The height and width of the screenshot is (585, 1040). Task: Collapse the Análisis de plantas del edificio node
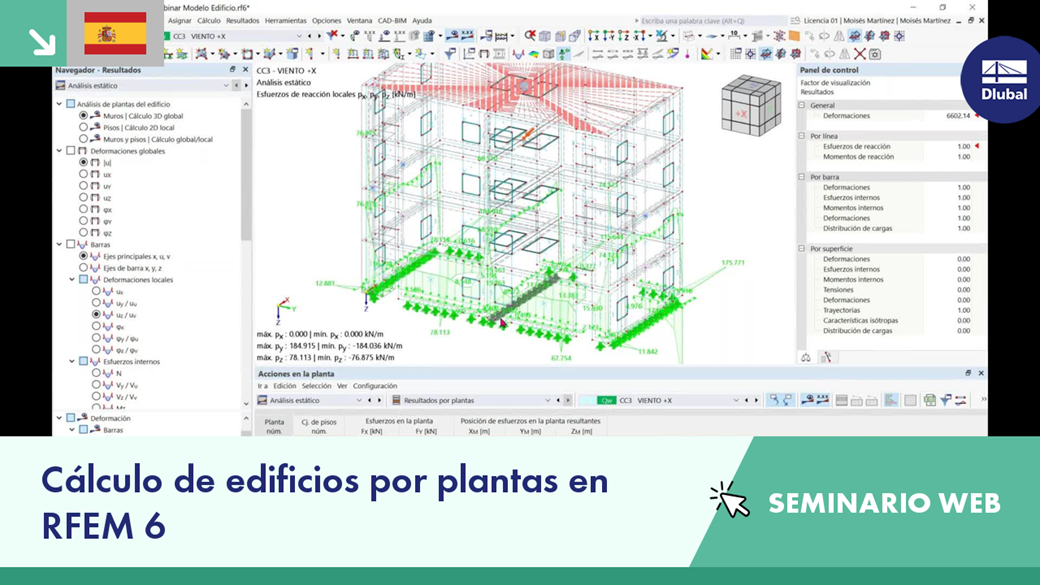60,104
